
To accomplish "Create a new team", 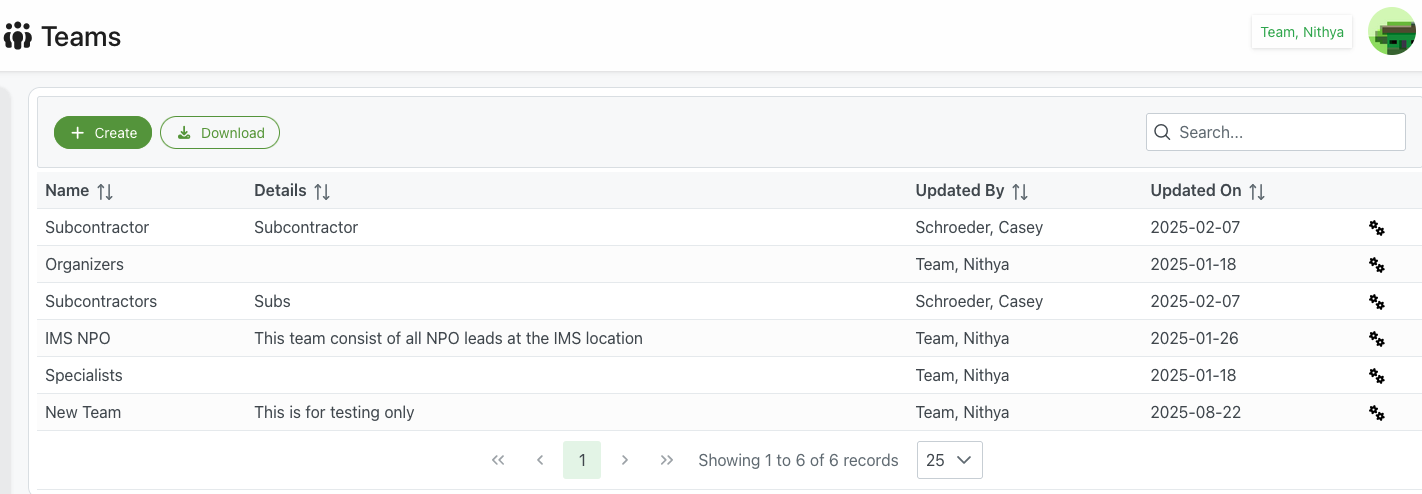I will tap(103, 133).
